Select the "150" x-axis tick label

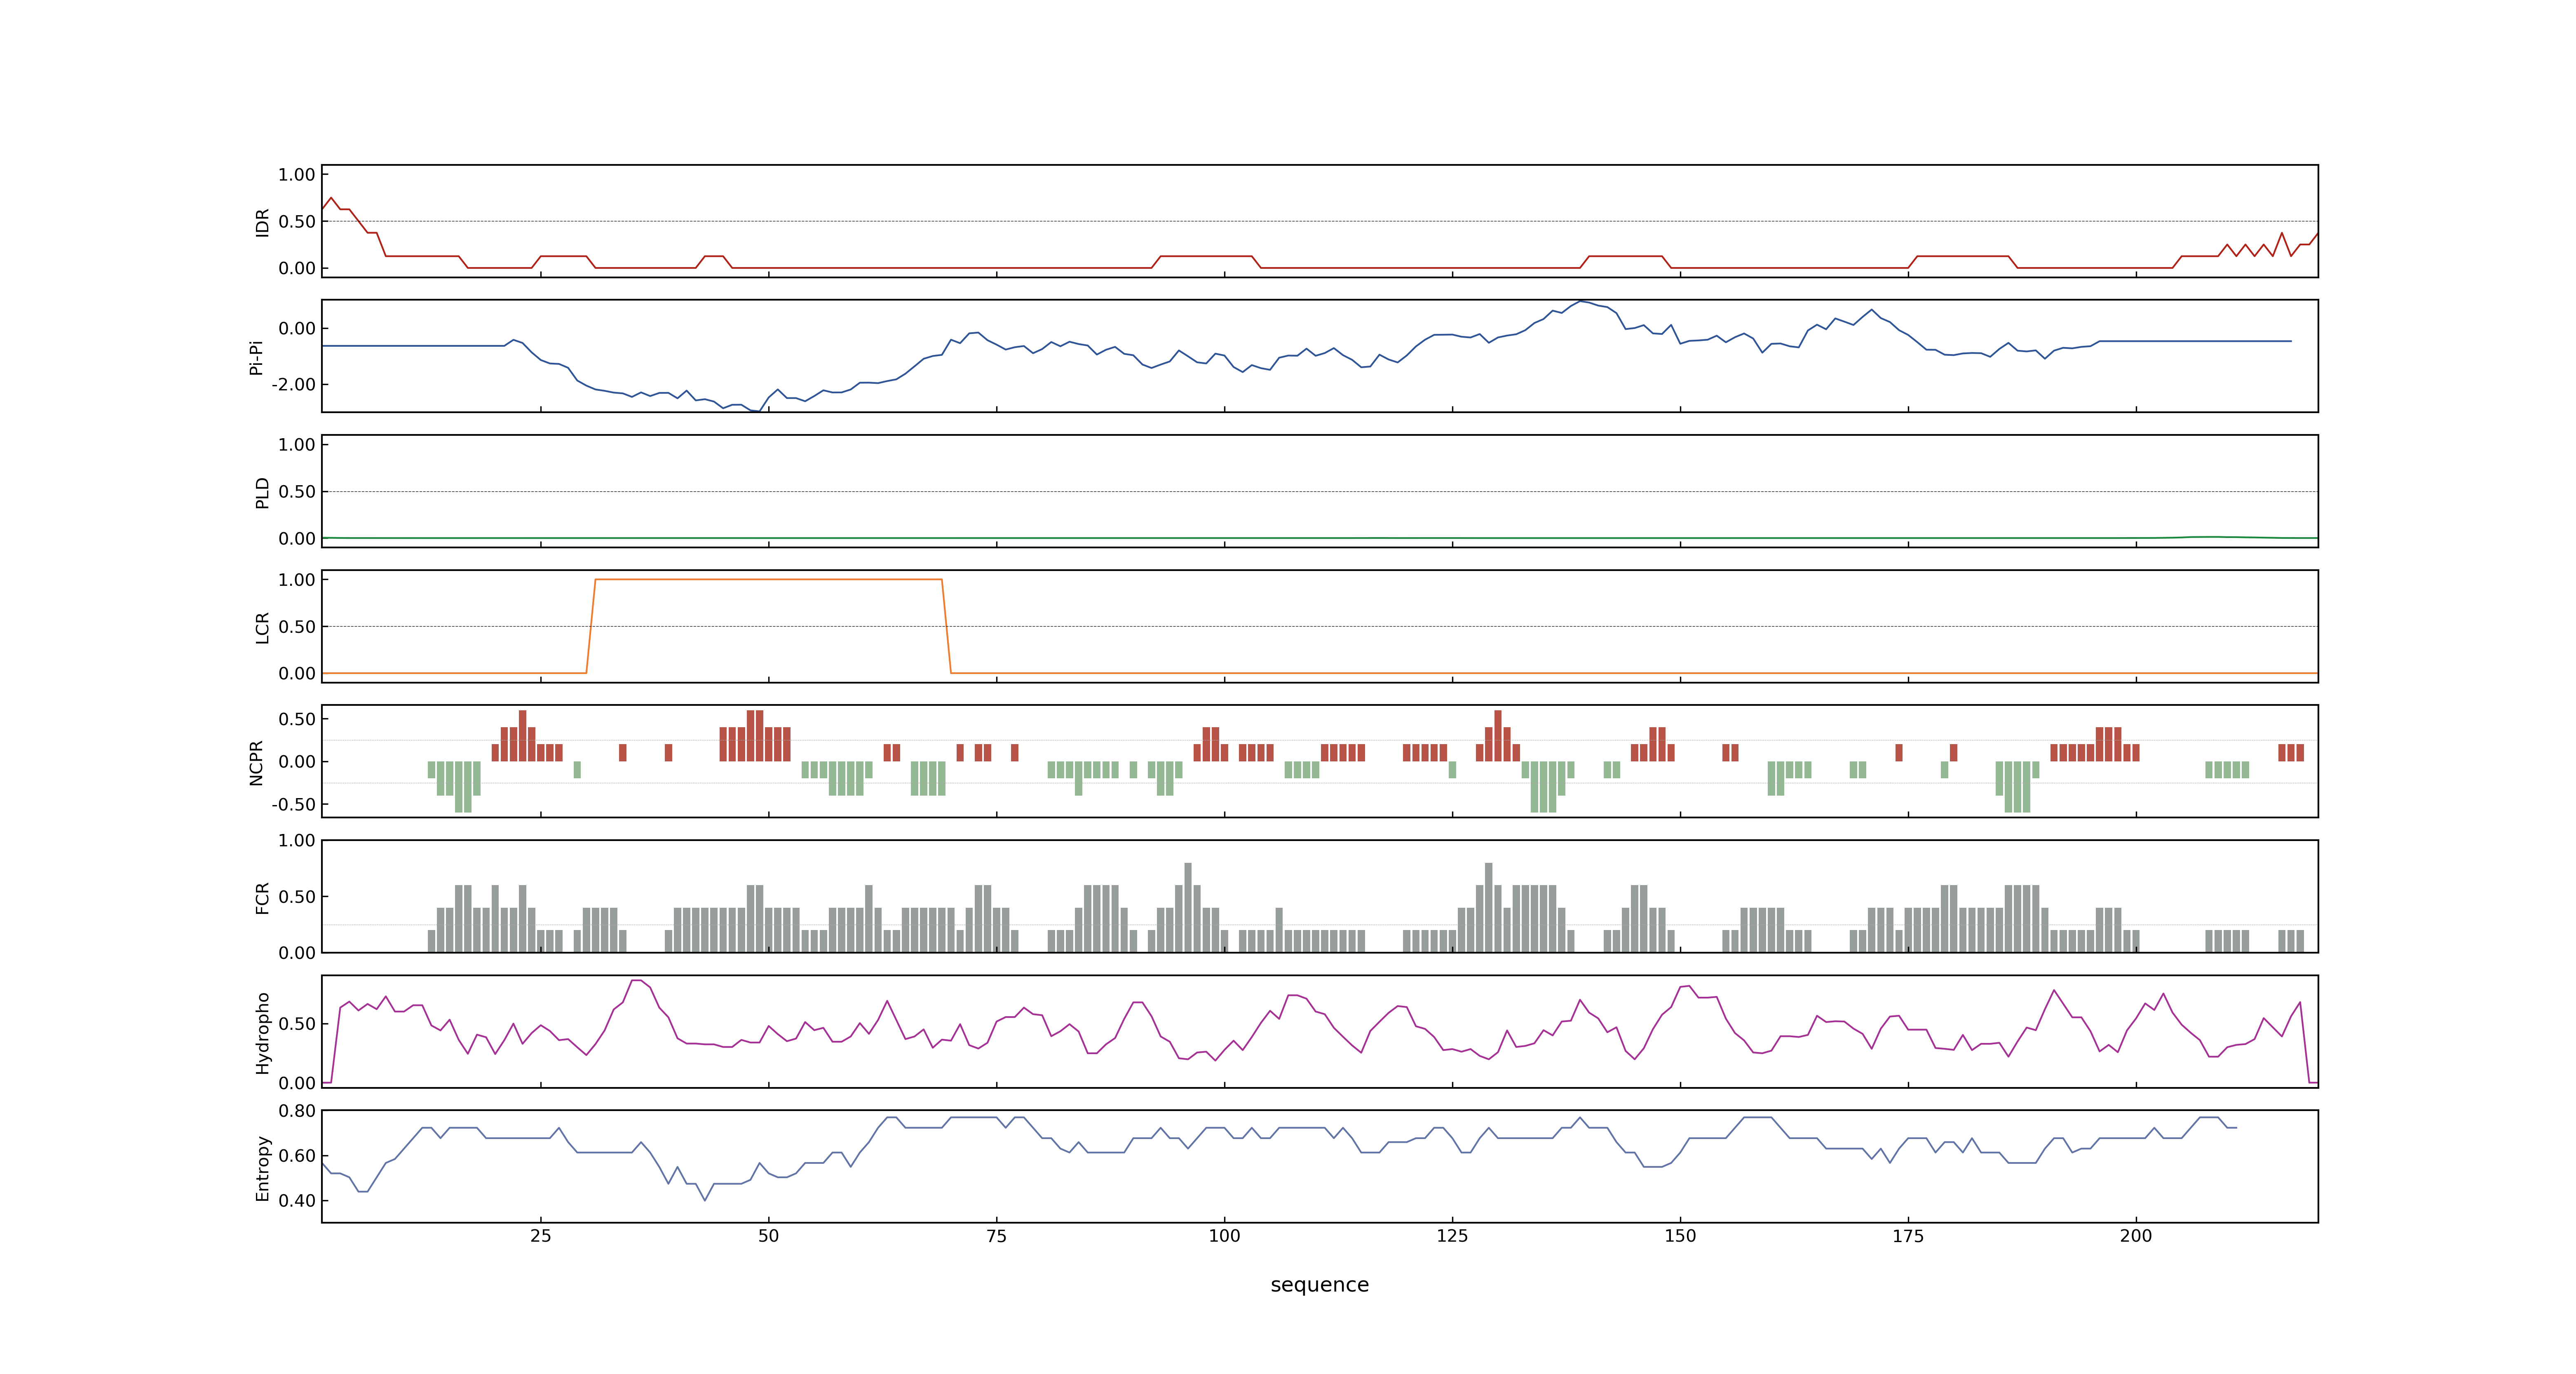point(1680,1235)
